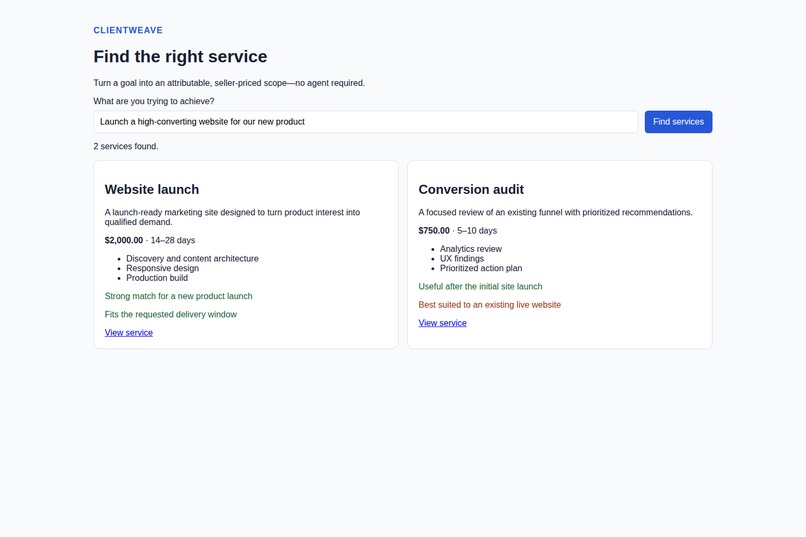Image resolution: width=806 pixels, height=537 pixels.
Task: Click 'Production build' list item
Action: (157, 278)
